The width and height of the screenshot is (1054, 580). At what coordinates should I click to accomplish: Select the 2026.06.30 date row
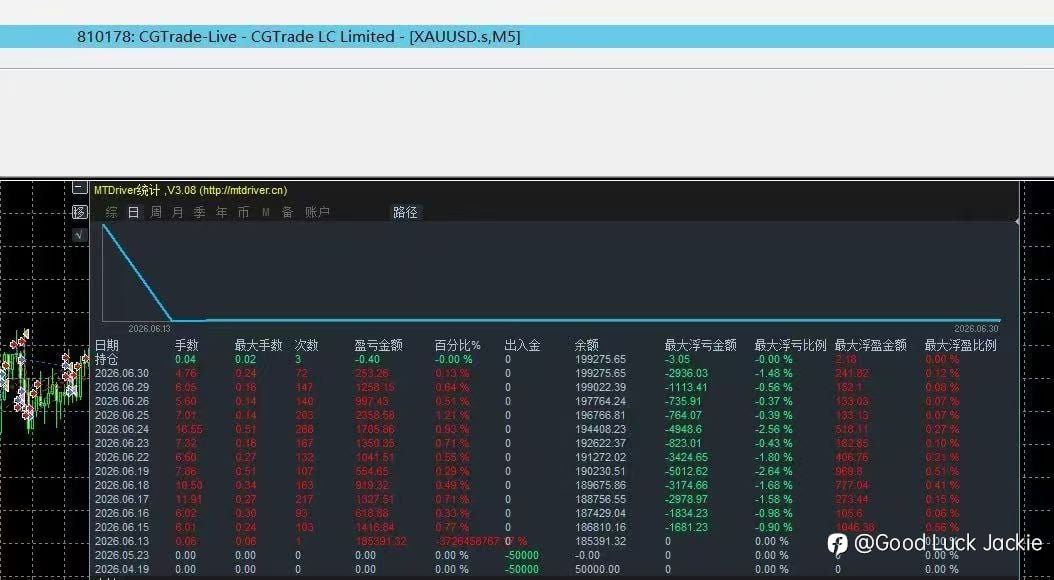tap(122, 373)
